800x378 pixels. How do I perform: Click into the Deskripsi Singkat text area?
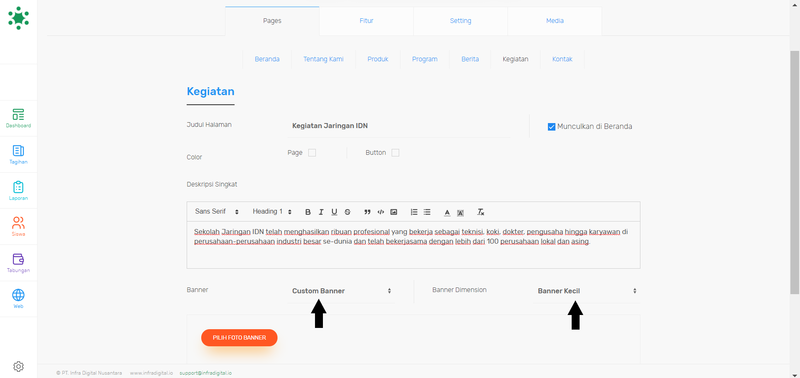coord(413,245)
